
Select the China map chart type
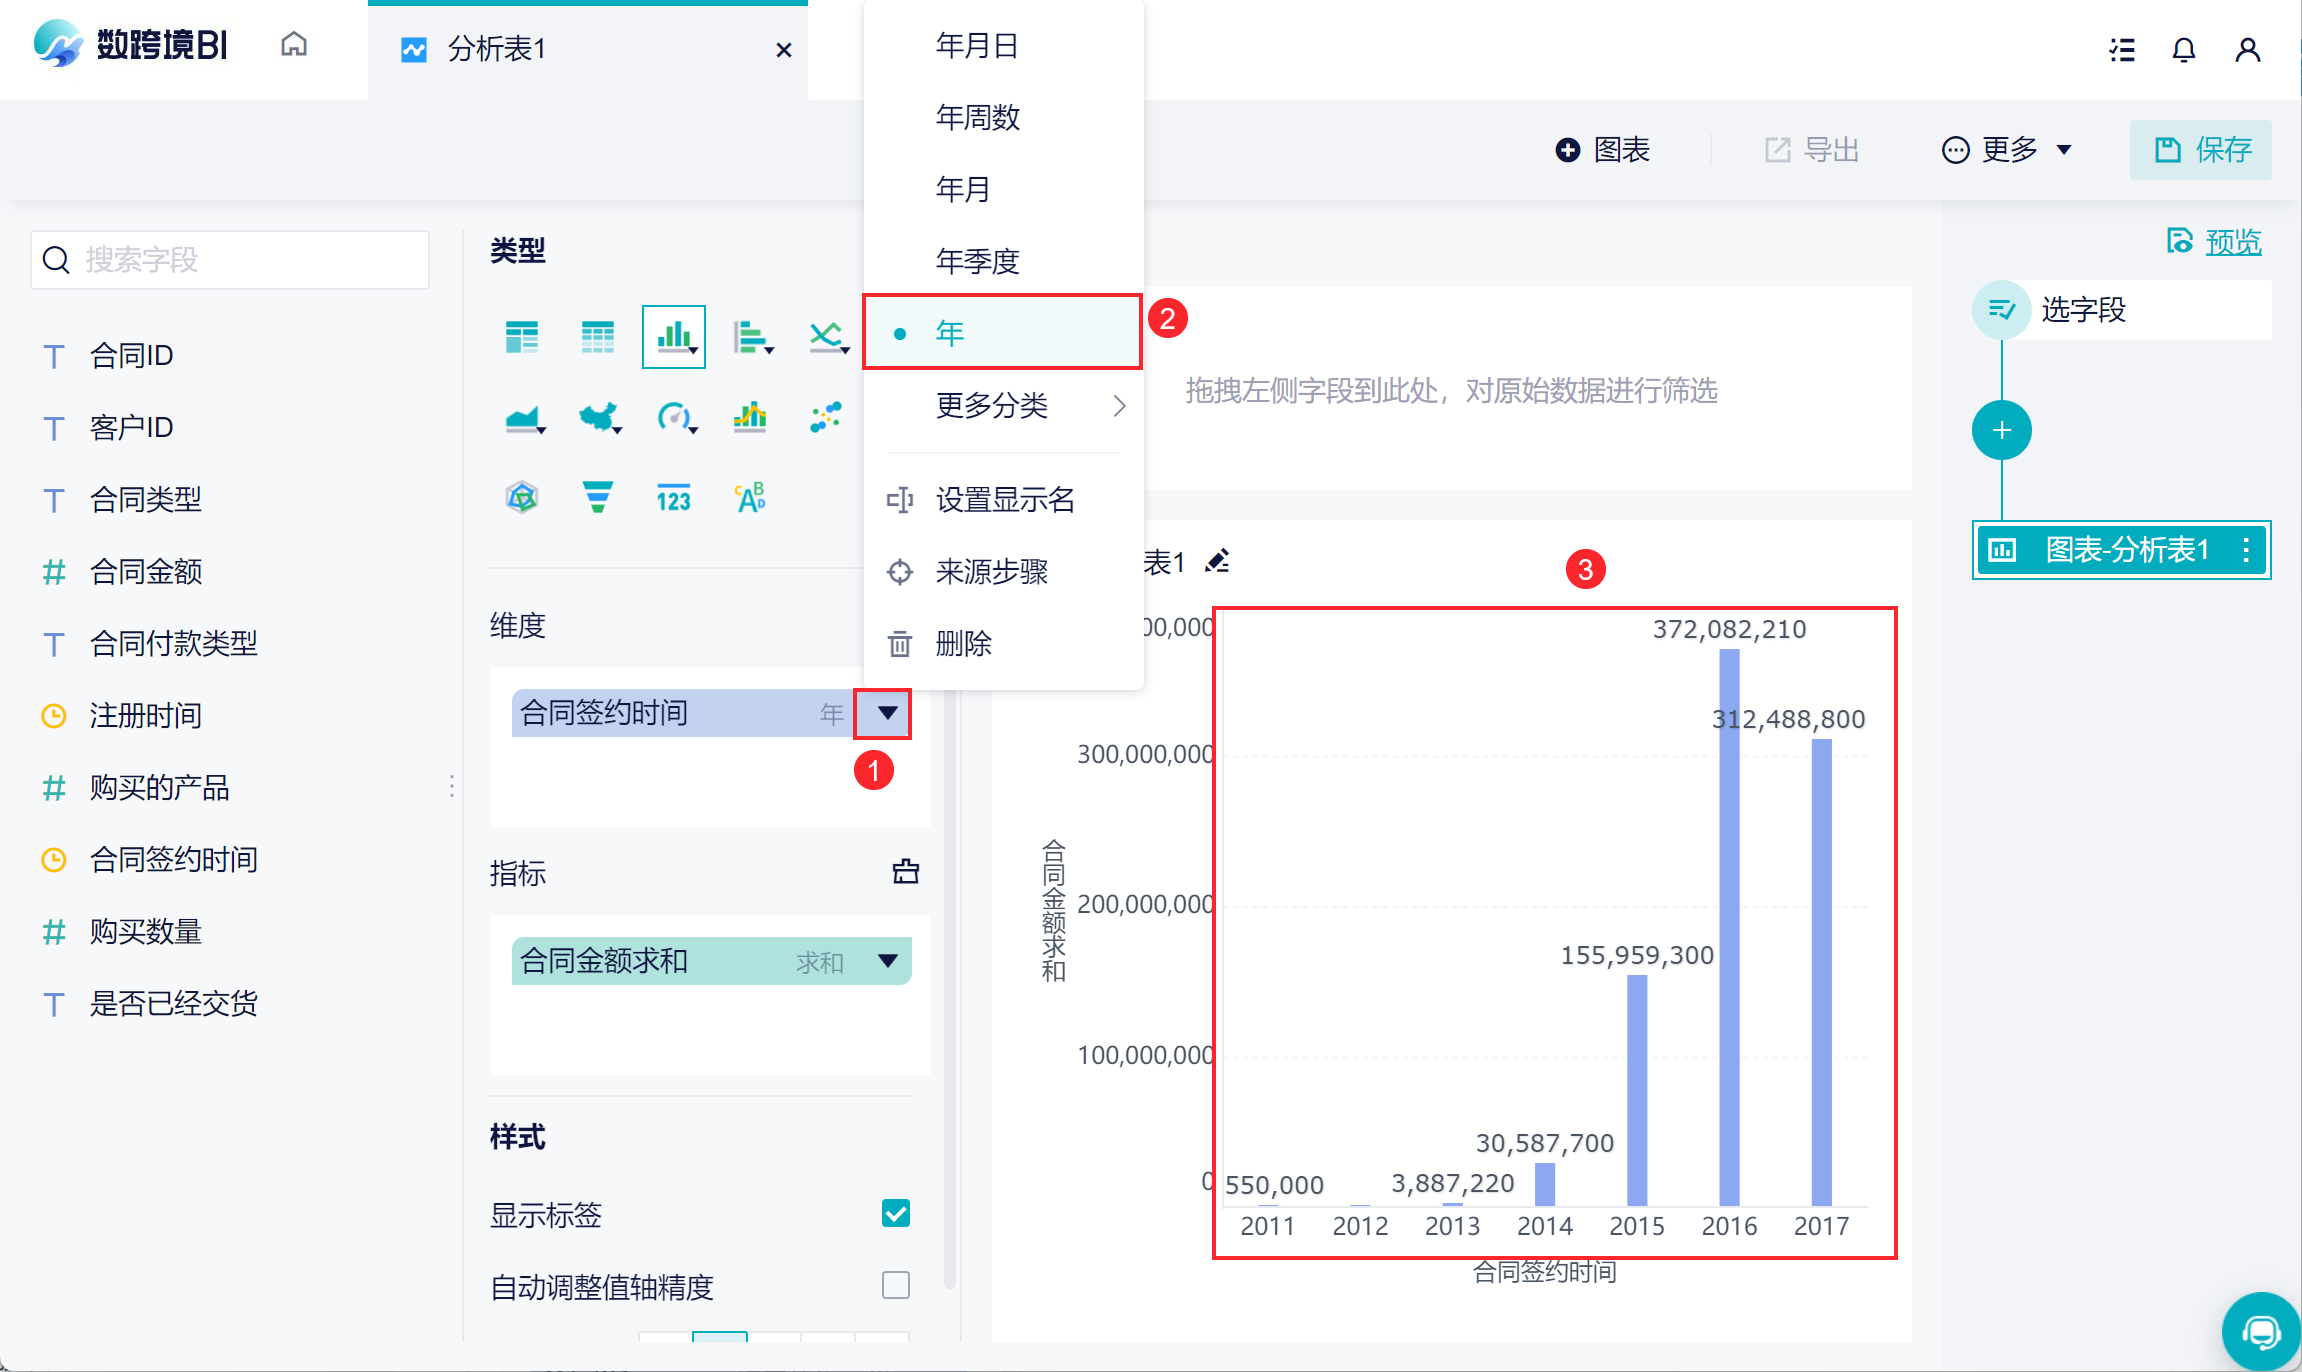(600, 417)
